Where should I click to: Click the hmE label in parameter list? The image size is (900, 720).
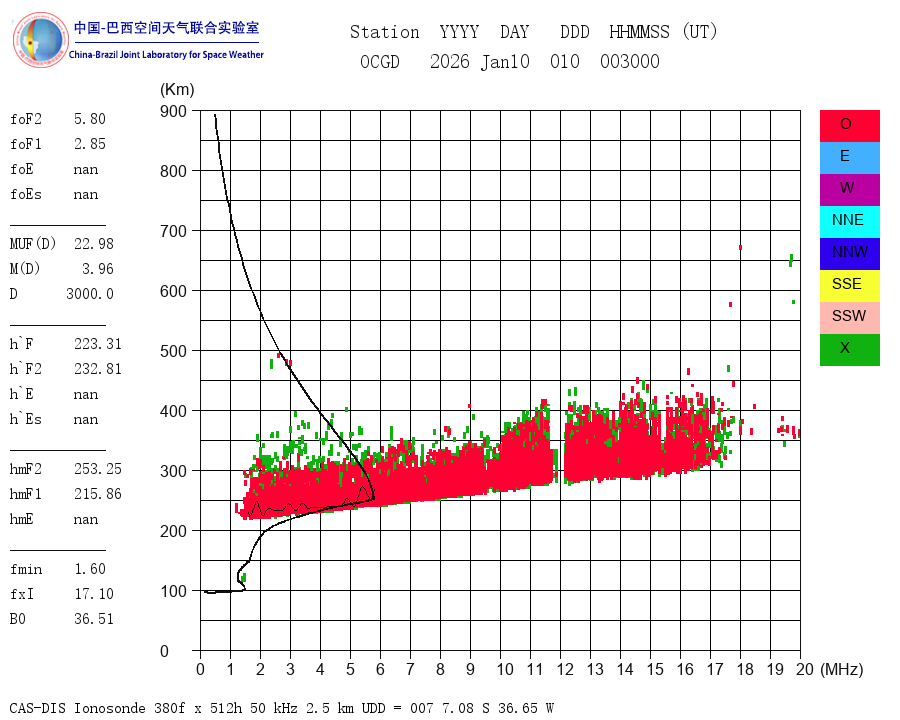click(x=22, y=519)
